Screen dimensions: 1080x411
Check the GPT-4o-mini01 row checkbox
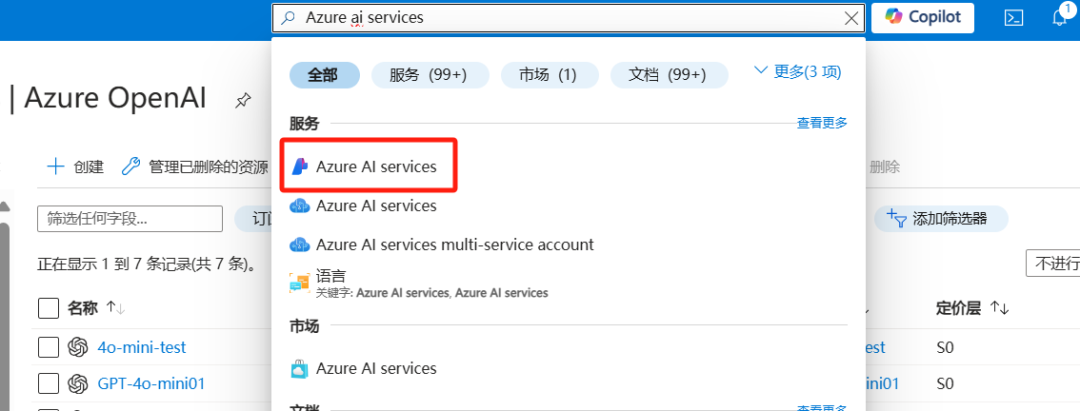pos(48,383)
